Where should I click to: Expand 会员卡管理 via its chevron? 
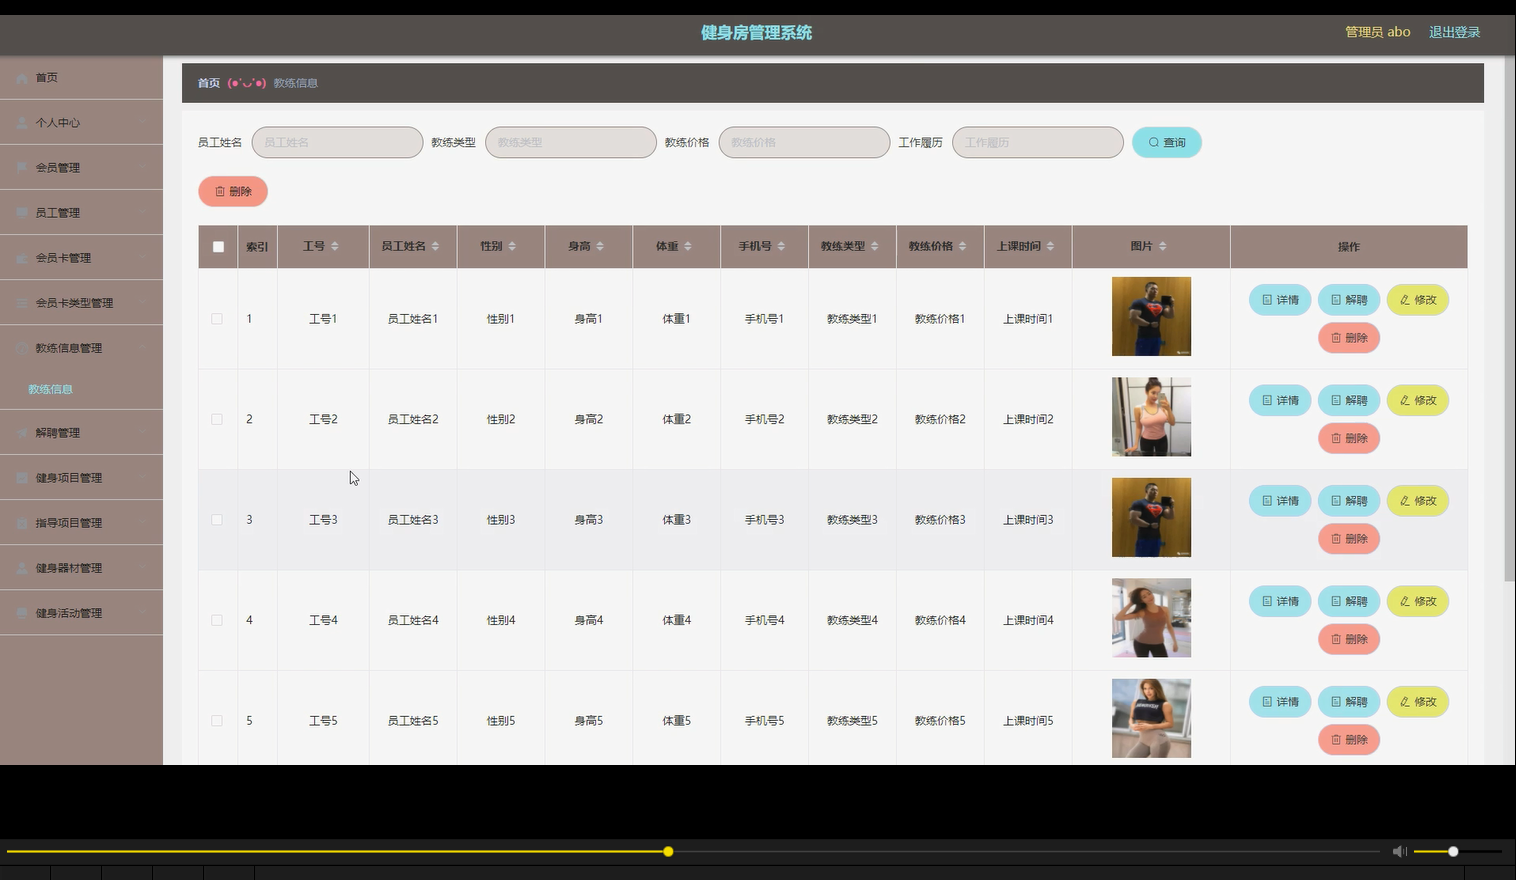[143, 258]
